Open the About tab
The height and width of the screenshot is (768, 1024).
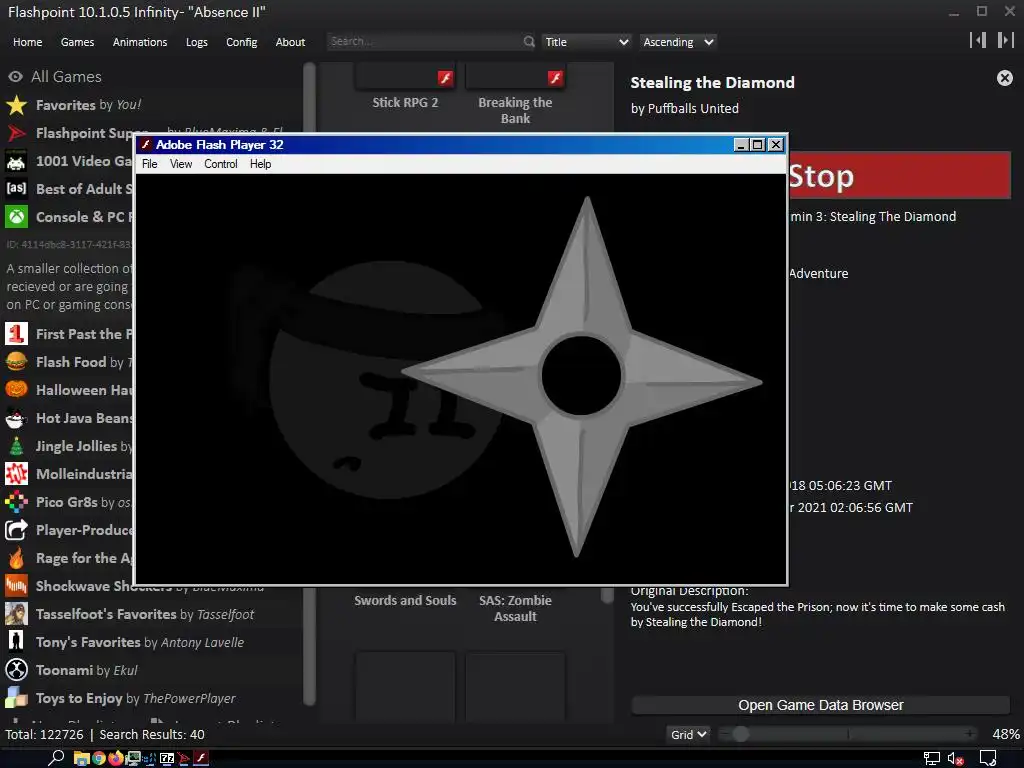[290, 42]
